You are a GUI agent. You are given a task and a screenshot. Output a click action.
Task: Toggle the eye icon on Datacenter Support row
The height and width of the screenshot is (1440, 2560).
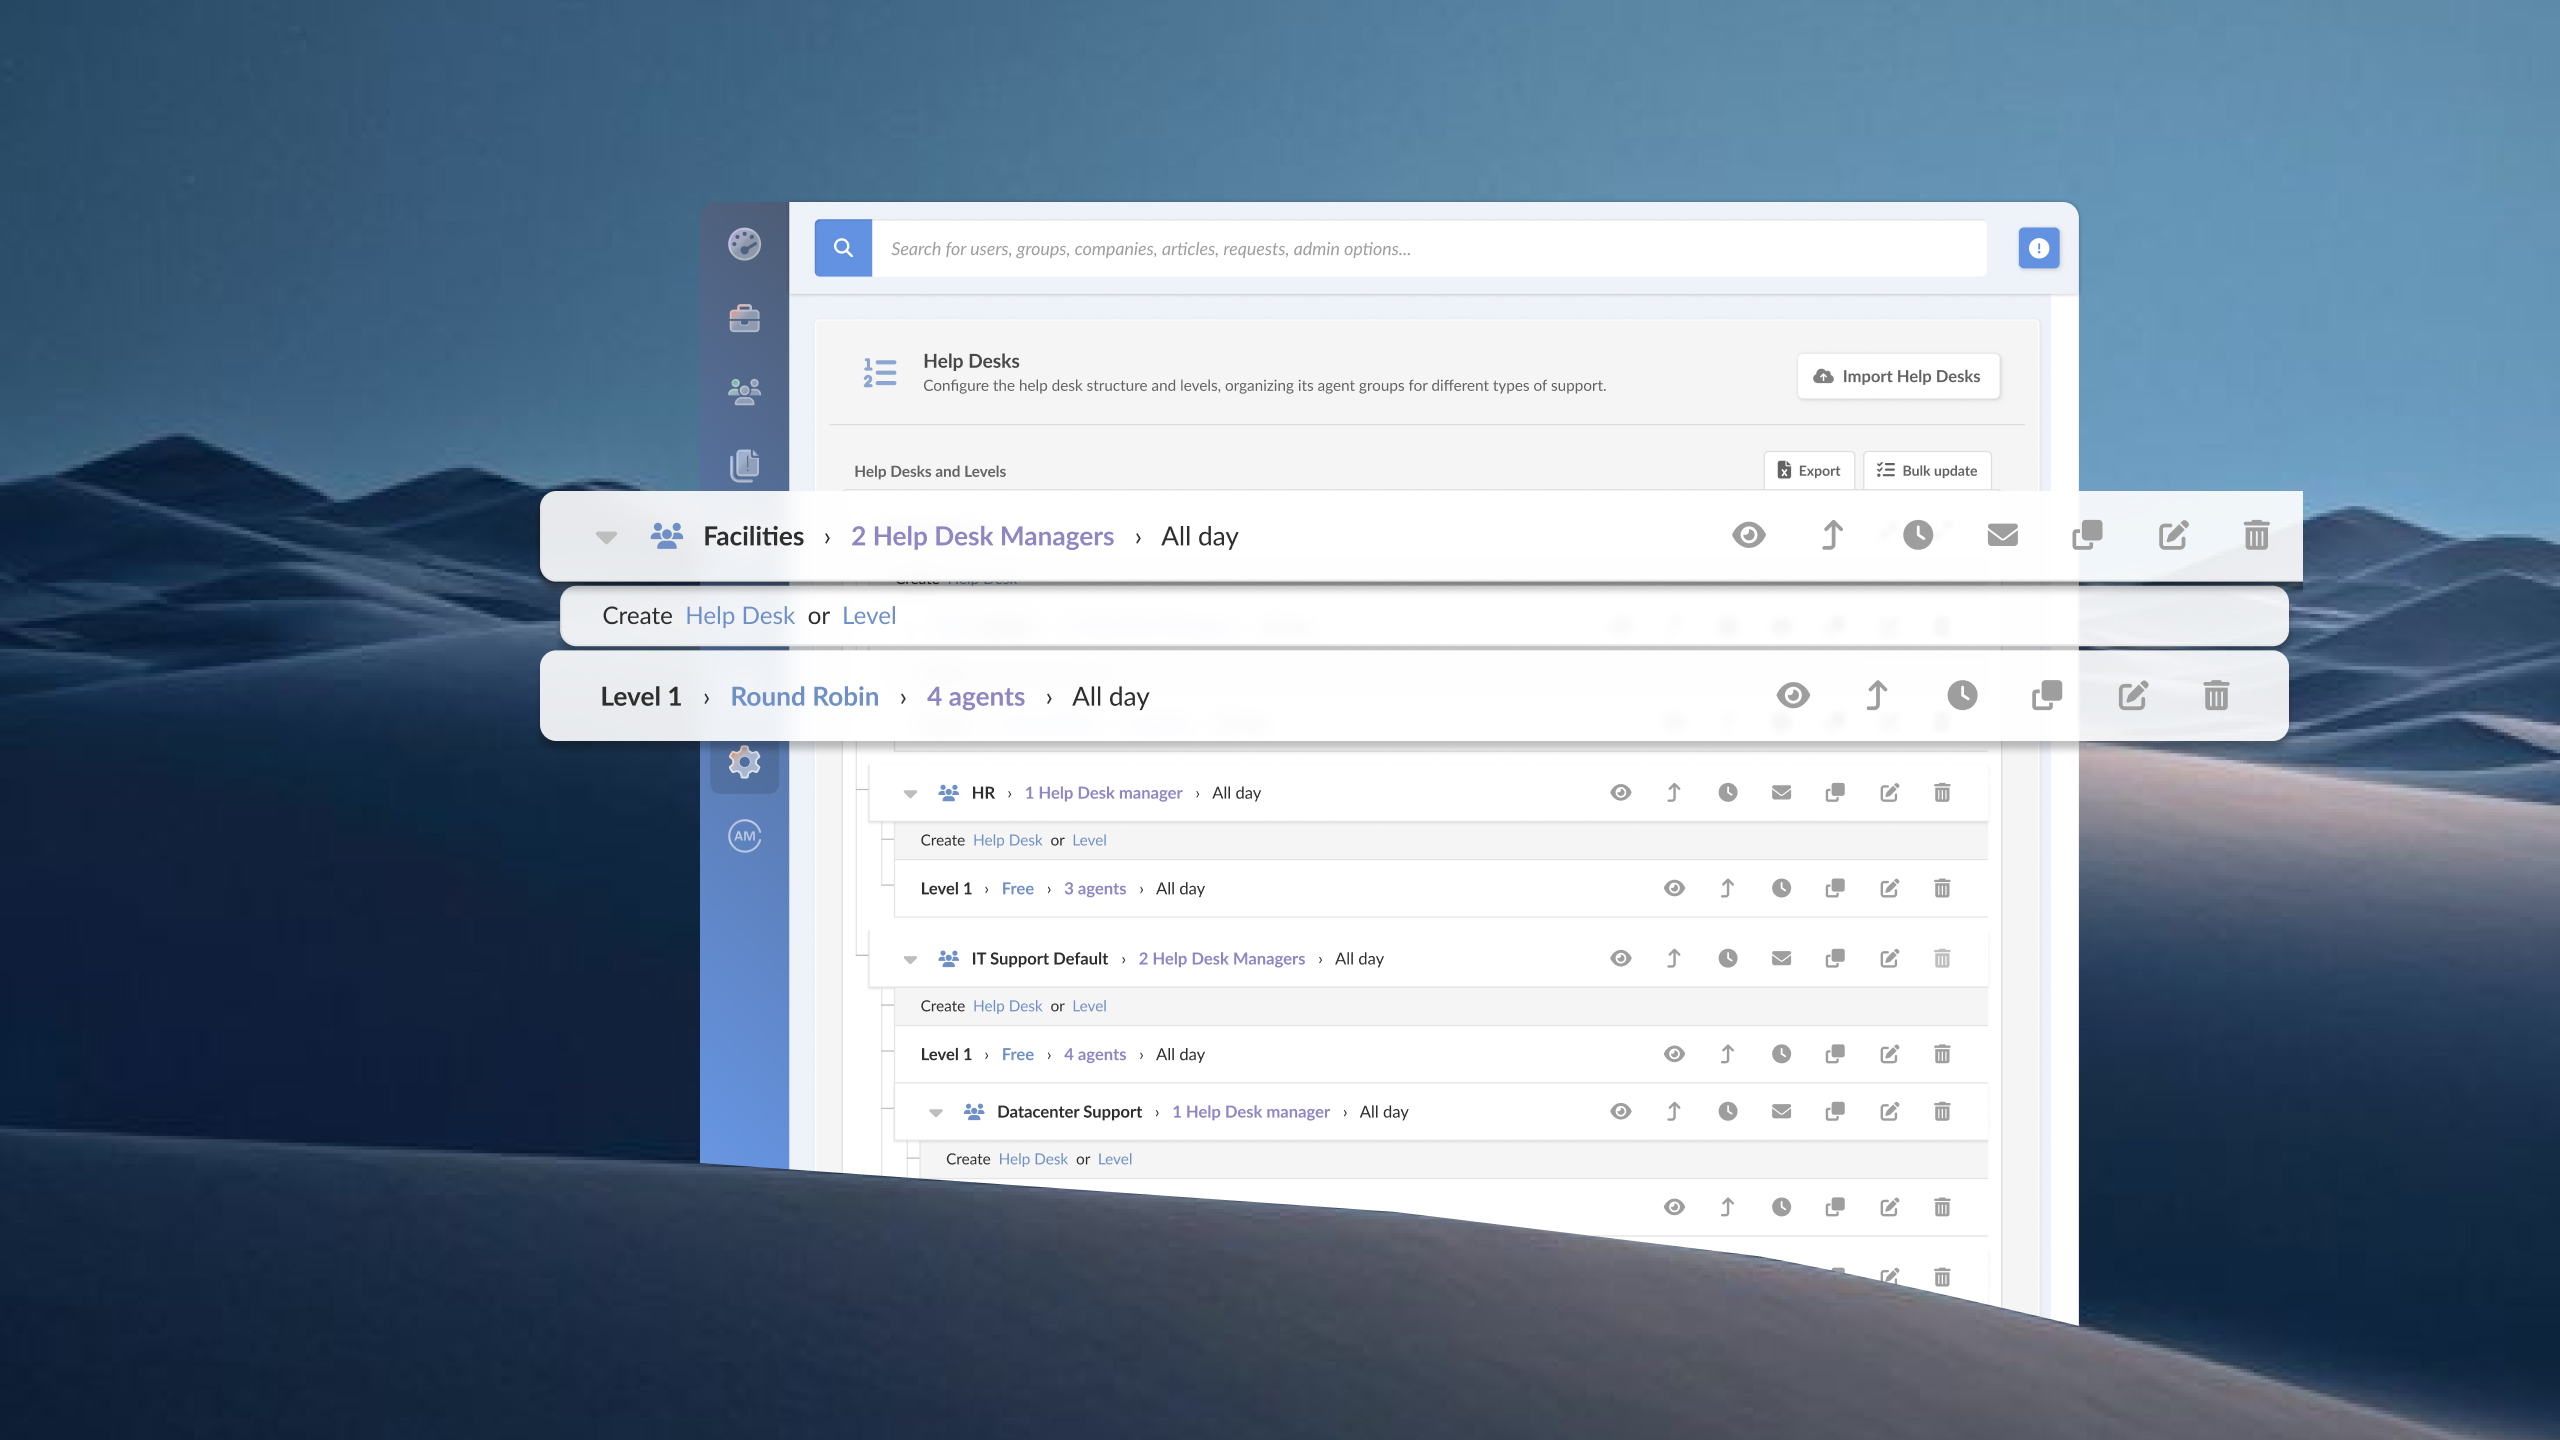1621,1111
